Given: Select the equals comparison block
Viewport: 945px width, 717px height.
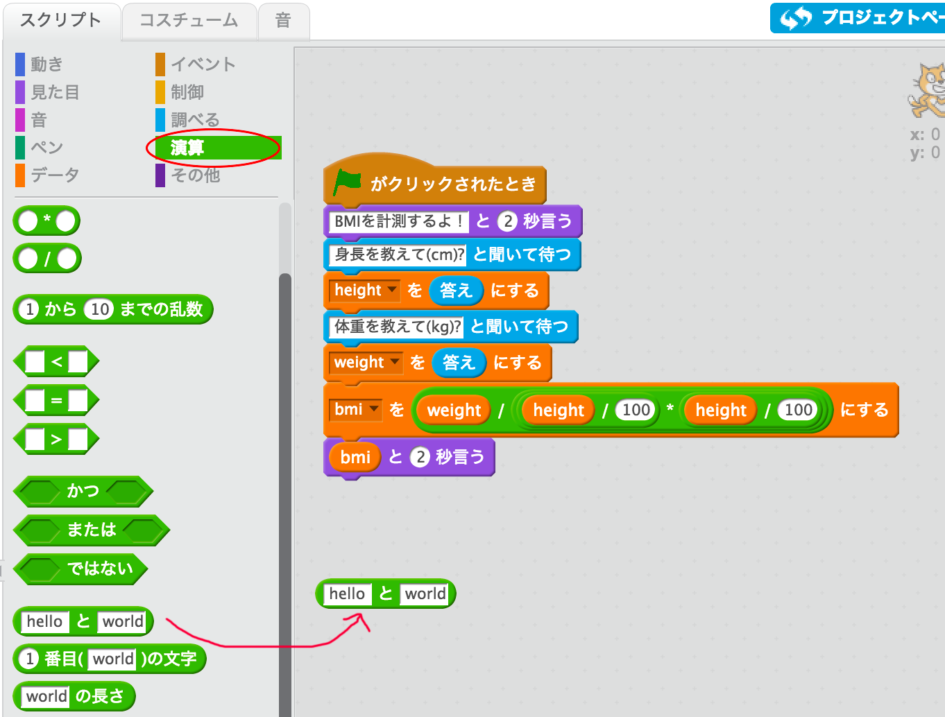Looking at the screenshot, I should pyautogui.click(x=56, y=400).
